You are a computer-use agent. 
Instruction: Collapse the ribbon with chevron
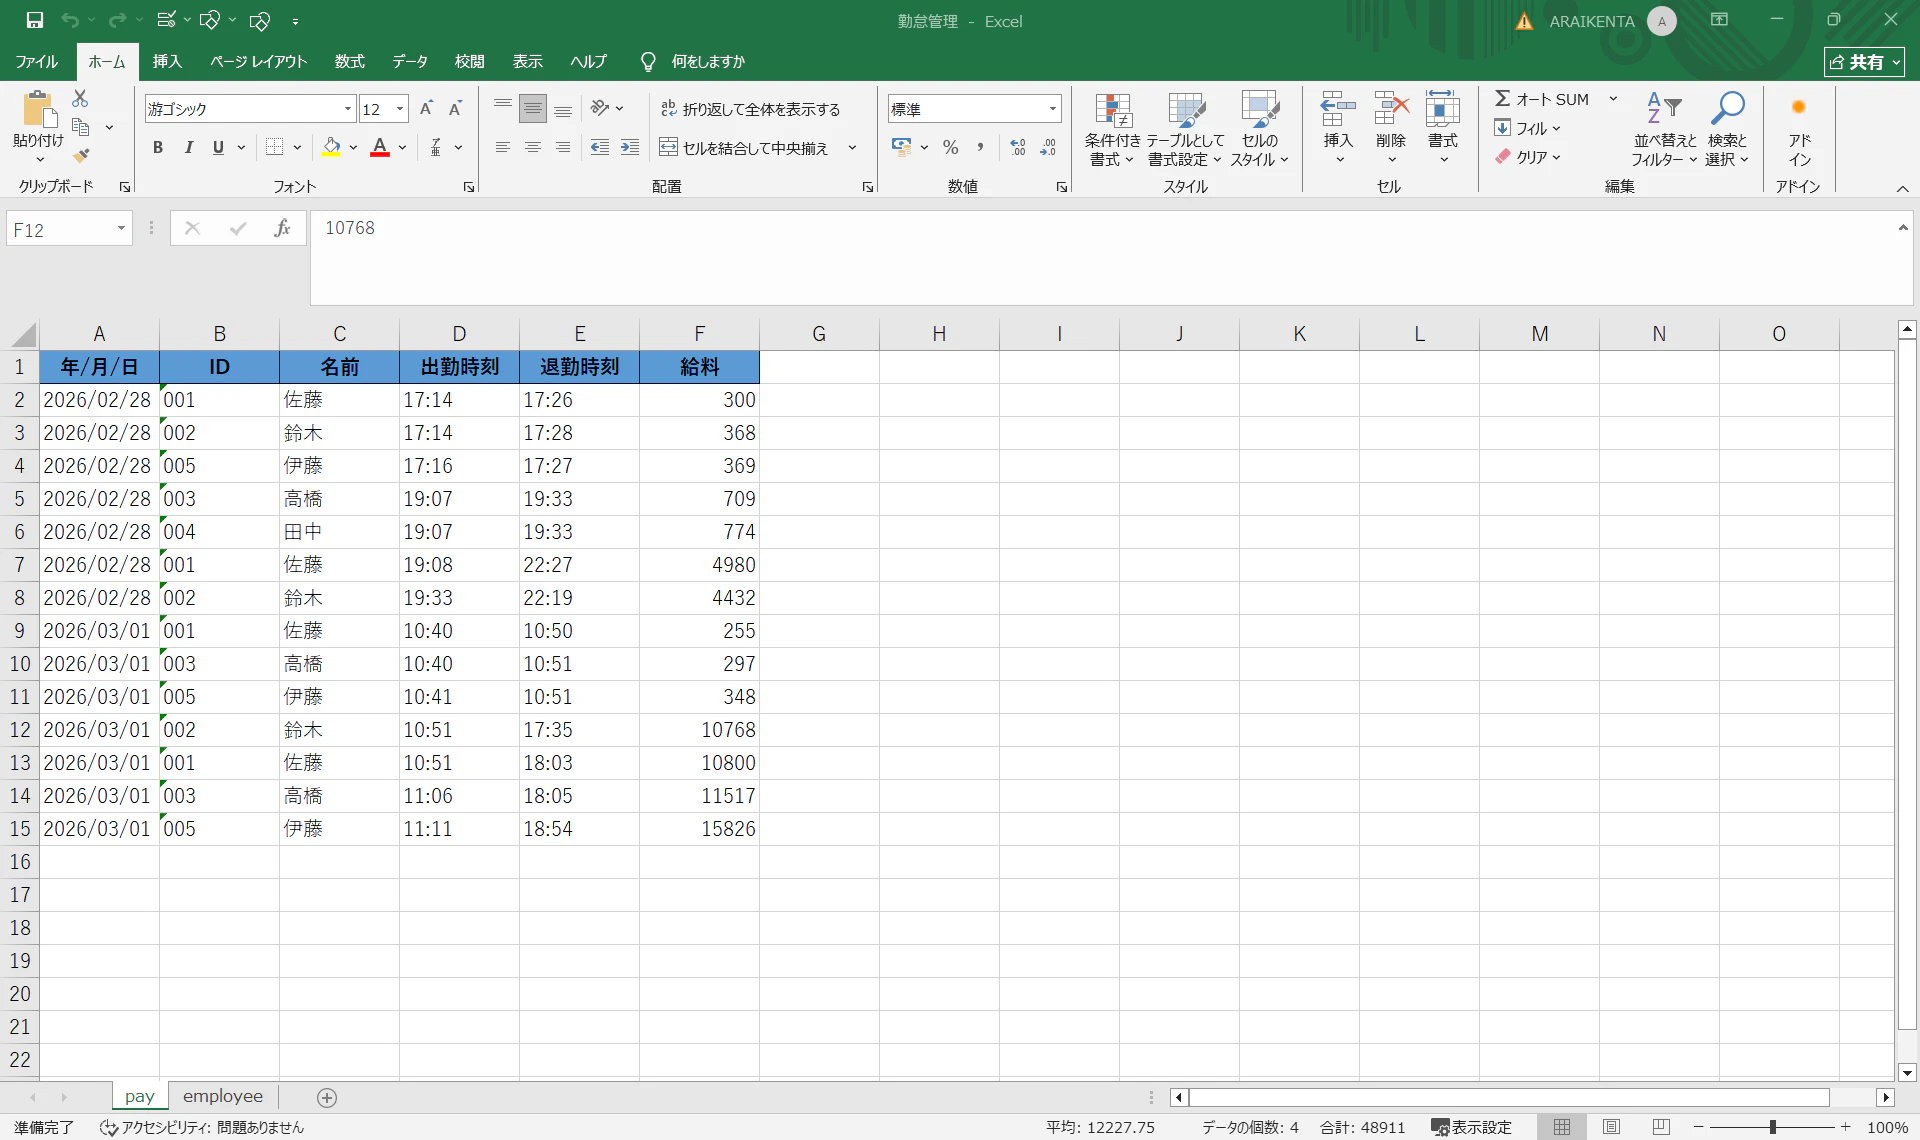click(x=1903, y=188)
